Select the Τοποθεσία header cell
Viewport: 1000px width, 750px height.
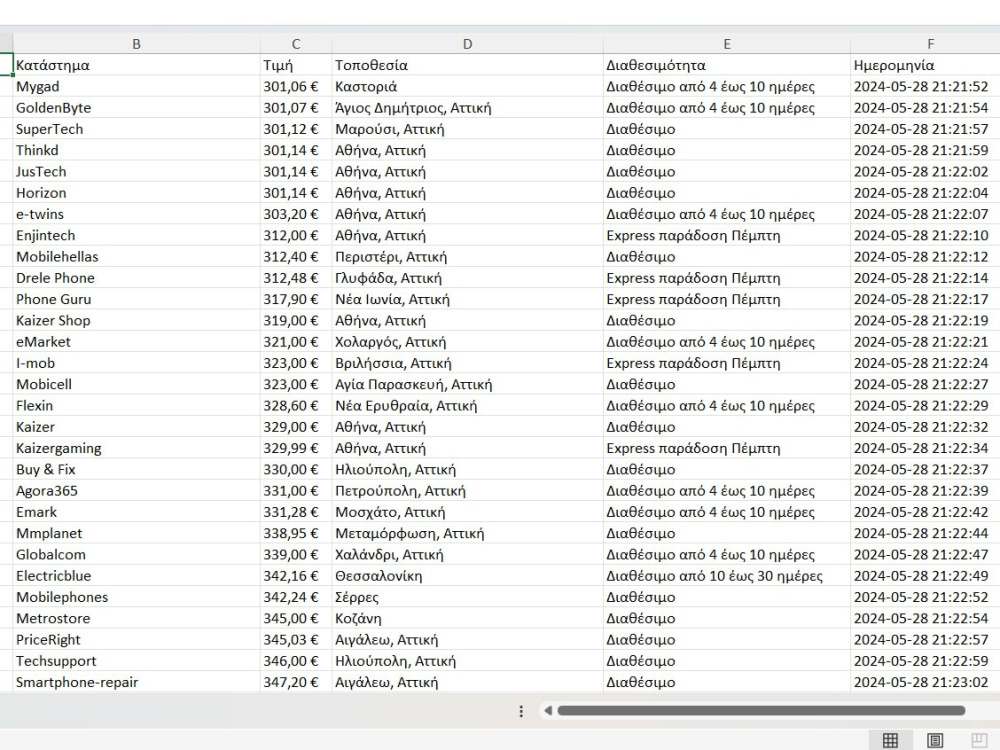[467, 65]
